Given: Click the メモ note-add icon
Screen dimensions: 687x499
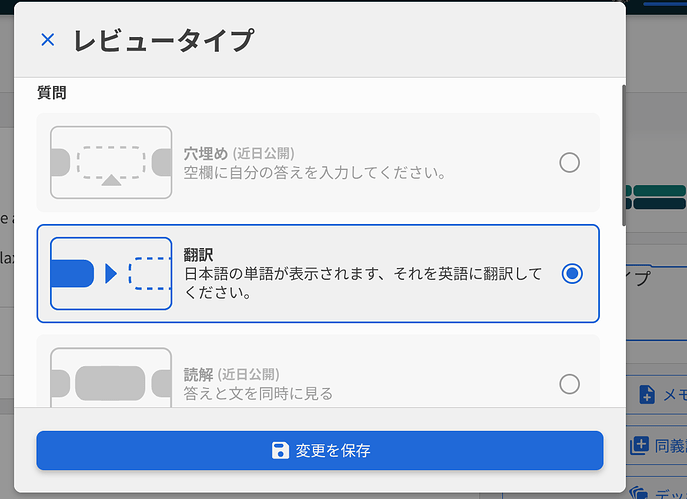Looking at the screenshot, I should click(x=646, y=394).
